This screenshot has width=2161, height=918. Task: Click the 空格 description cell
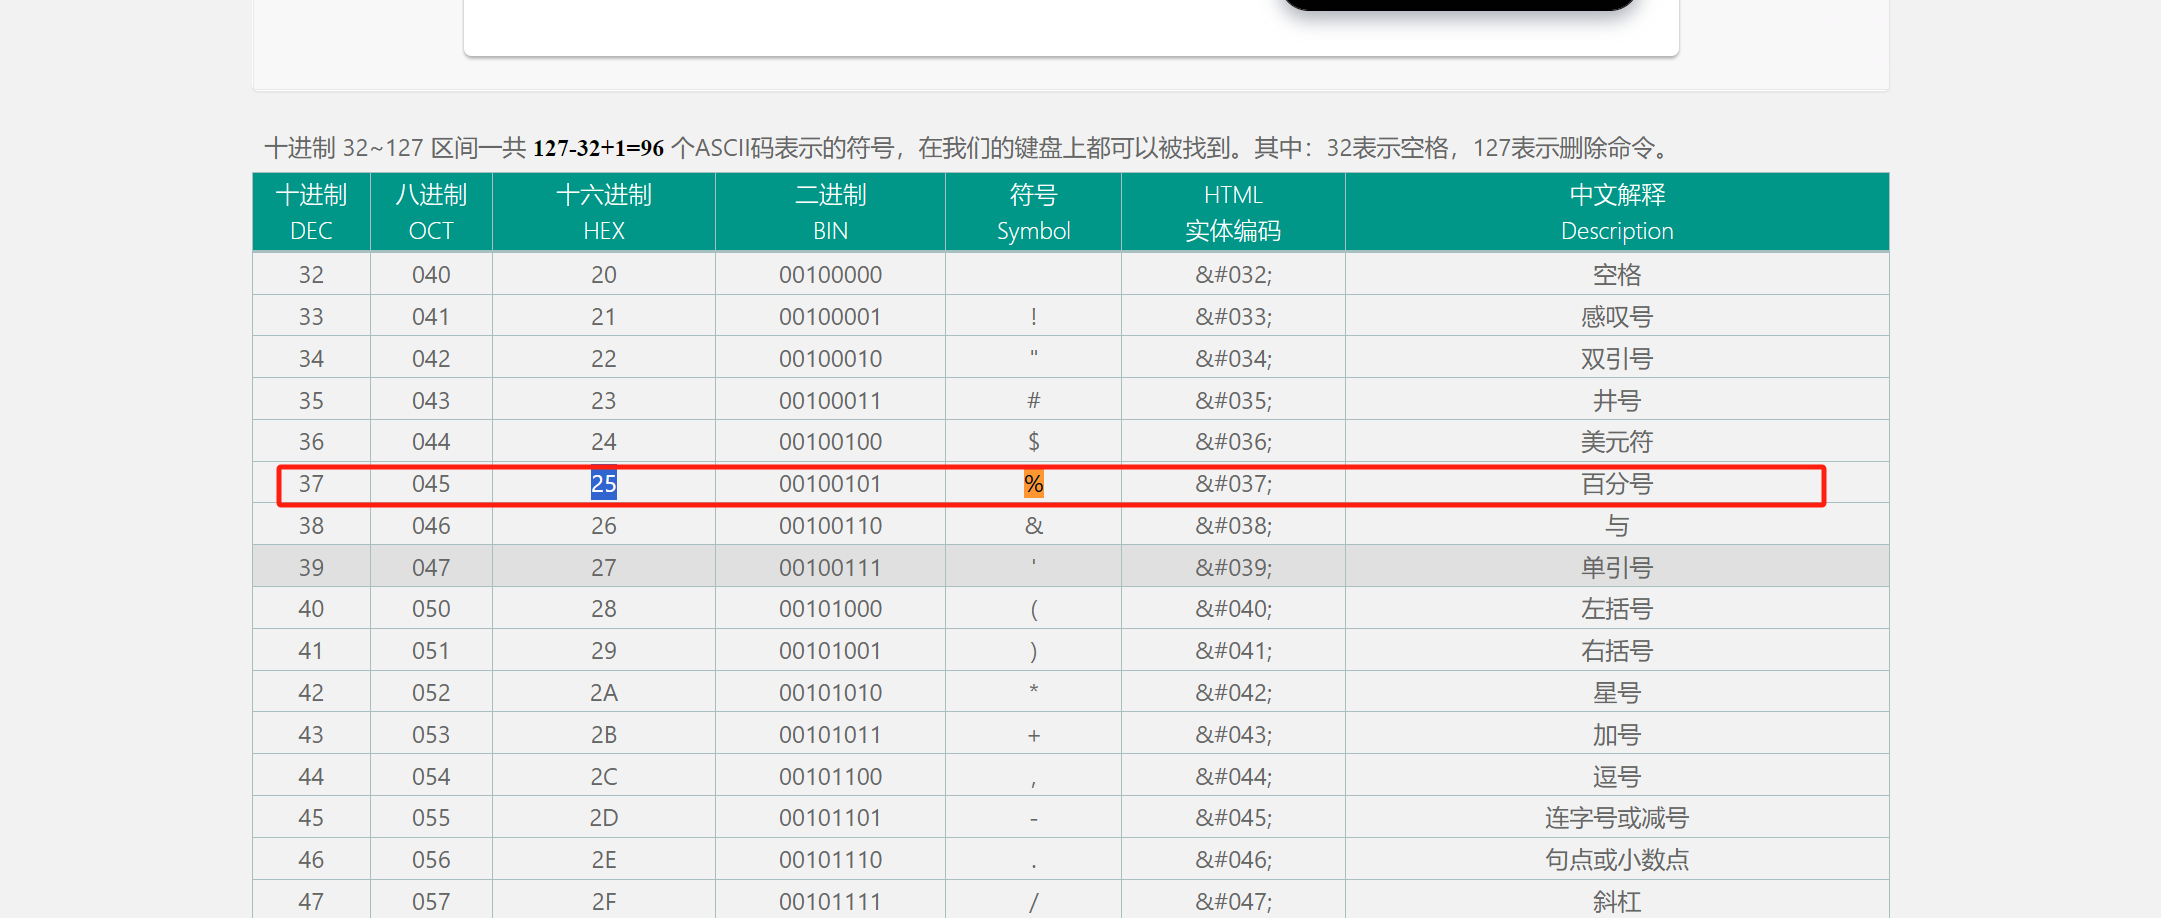click(1617, 274)
